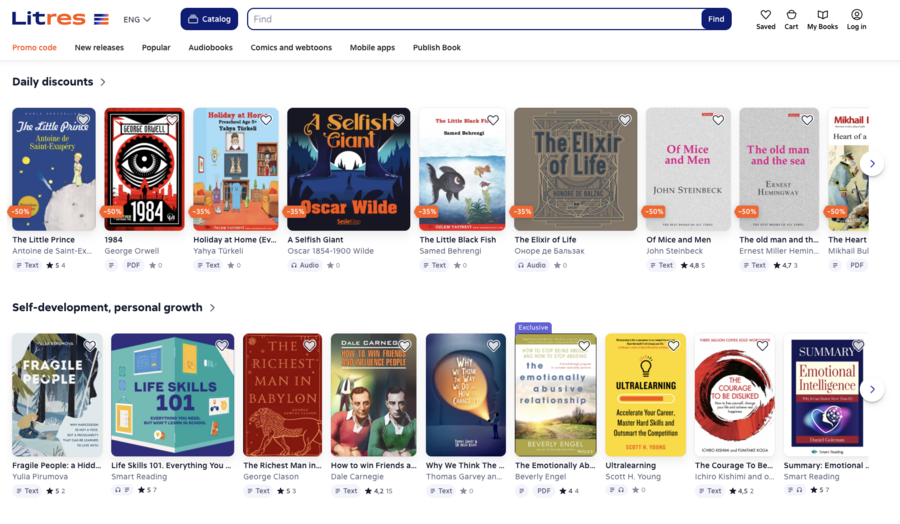Viewport: 900px width, 524px height.
Task: Toggle heart on The old man and the sea
Action: [807, 120]
